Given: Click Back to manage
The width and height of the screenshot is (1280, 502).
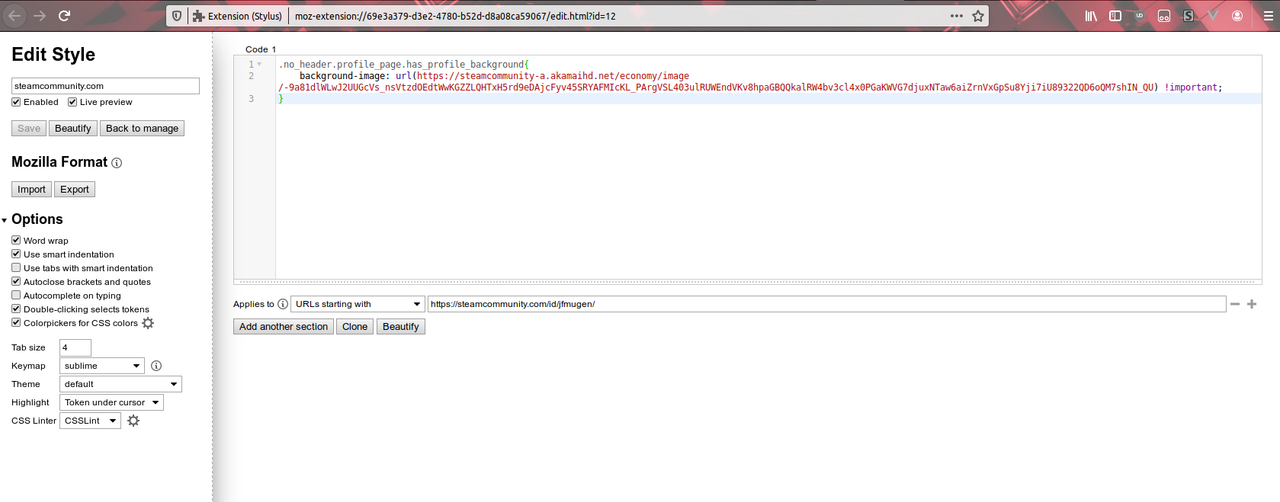Looking at the screenshot, I should click(x=142, y=128).
